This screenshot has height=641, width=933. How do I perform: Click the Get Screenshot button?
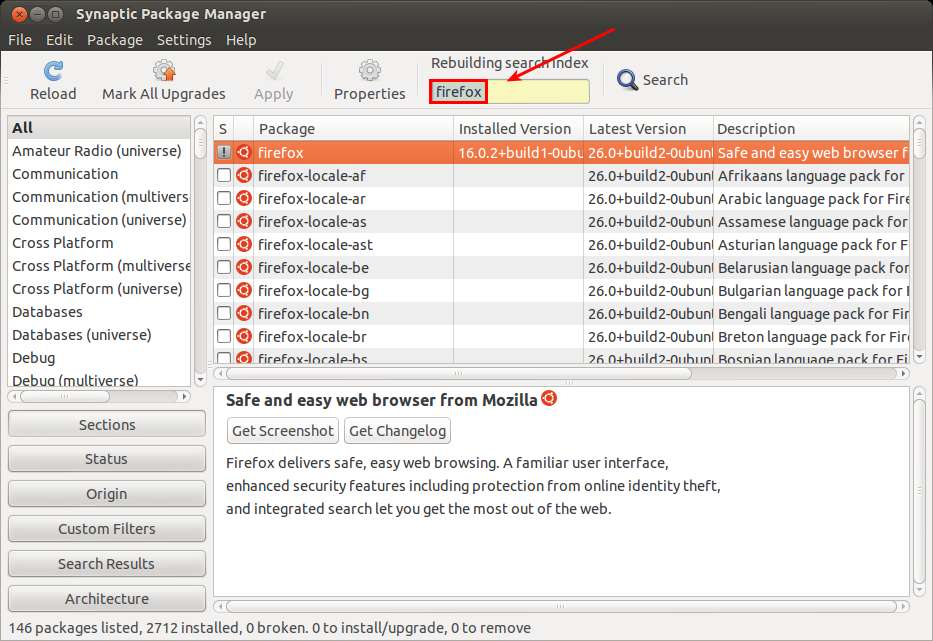point(283,430)
